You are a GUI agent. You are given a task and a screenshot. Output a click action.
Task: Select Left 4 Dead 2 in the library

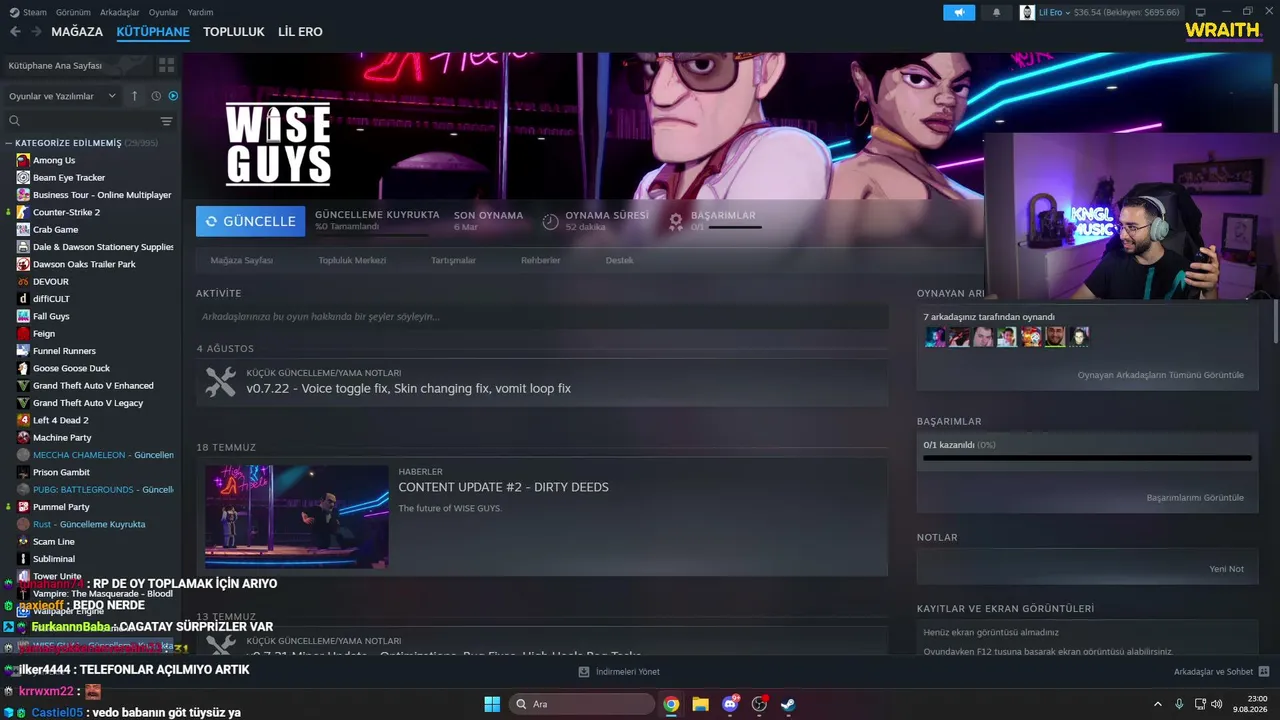(60, 420)
